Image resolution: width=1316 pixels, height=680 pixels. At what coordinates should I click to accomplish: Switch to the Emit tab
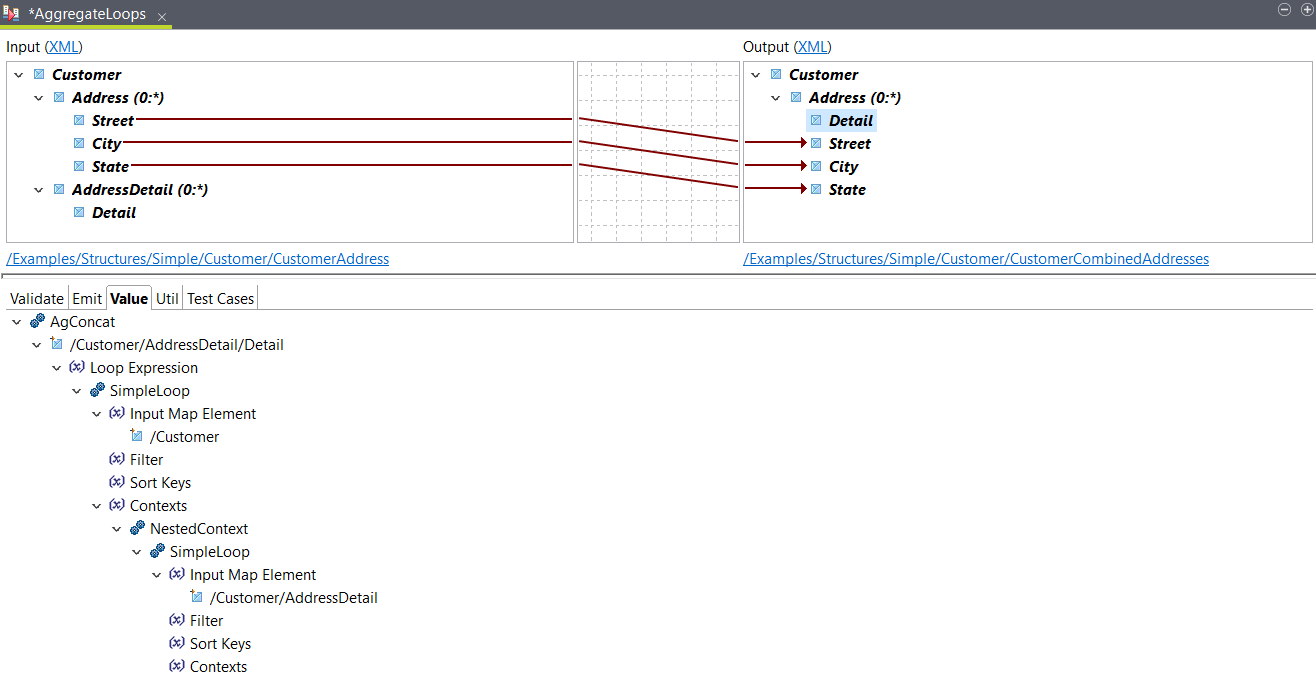tap(87, 298)
